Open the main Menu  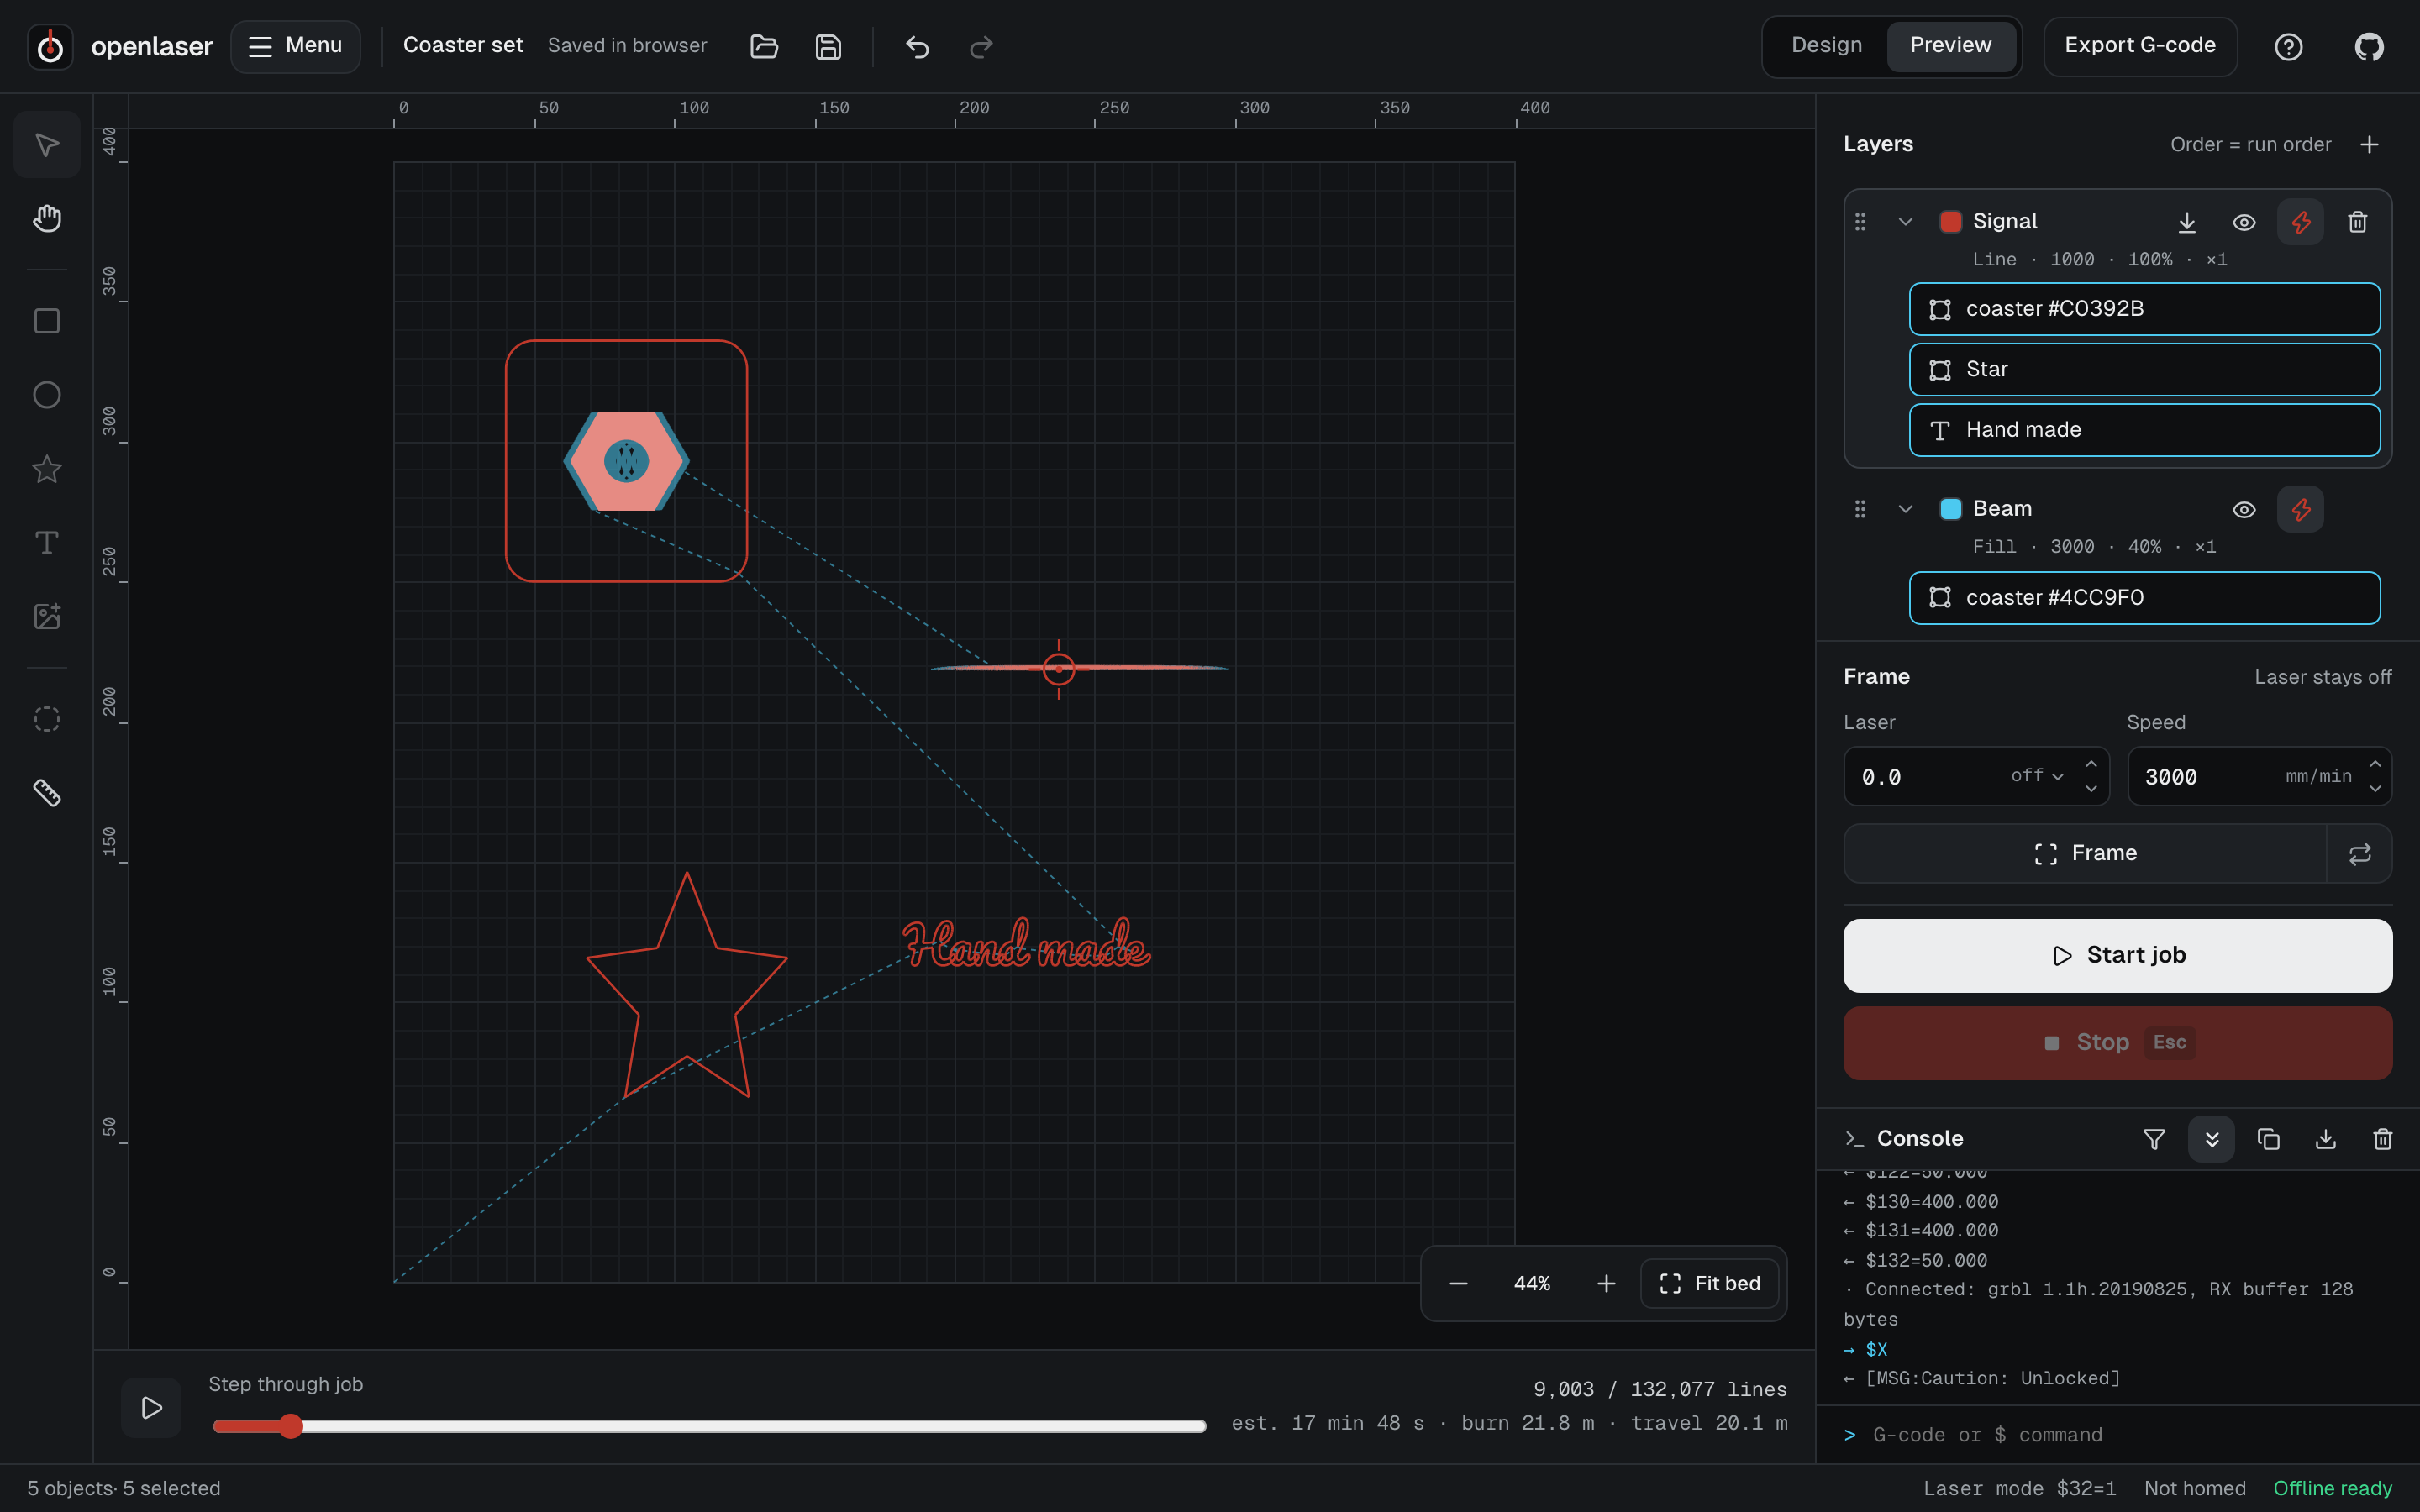click(295, 46)
